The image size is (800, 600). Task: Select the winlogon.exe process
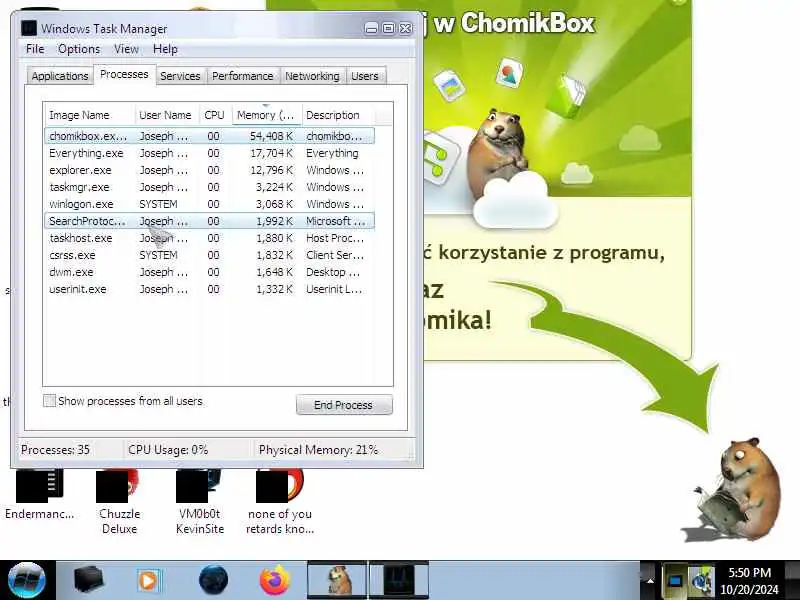pos(210,204)
